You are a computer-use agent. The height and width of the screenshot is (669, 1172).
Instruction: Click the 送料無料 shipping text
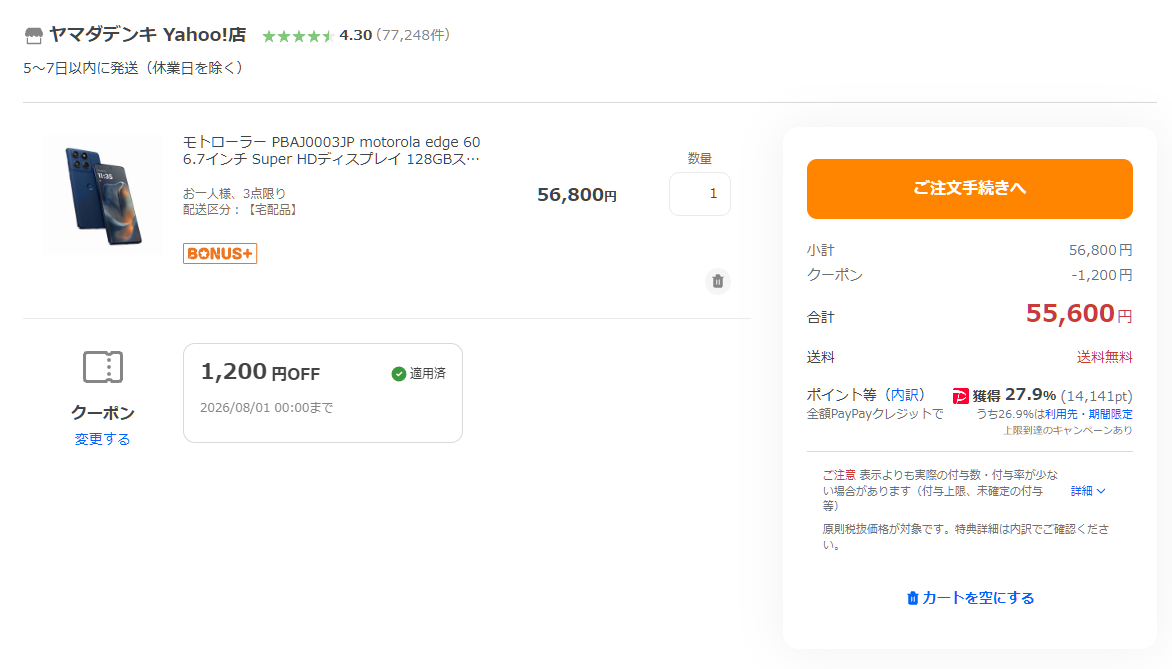tap(1104, 357)
